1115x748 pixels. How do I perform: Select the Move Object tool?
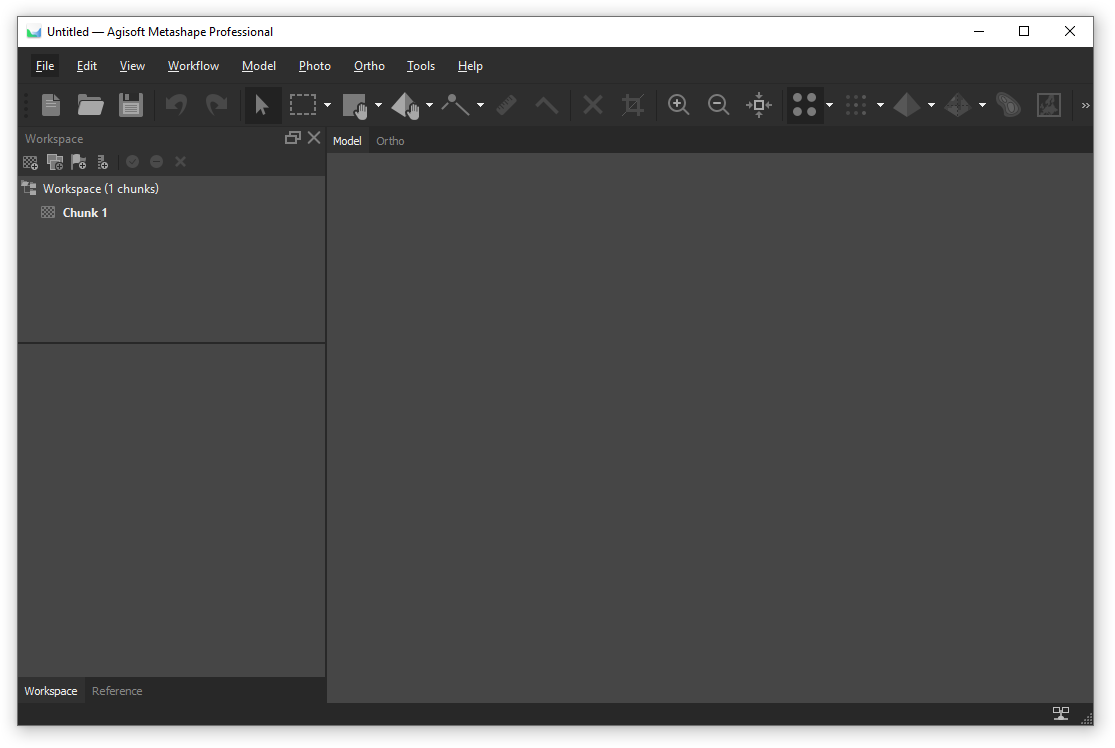pos(405,105)
